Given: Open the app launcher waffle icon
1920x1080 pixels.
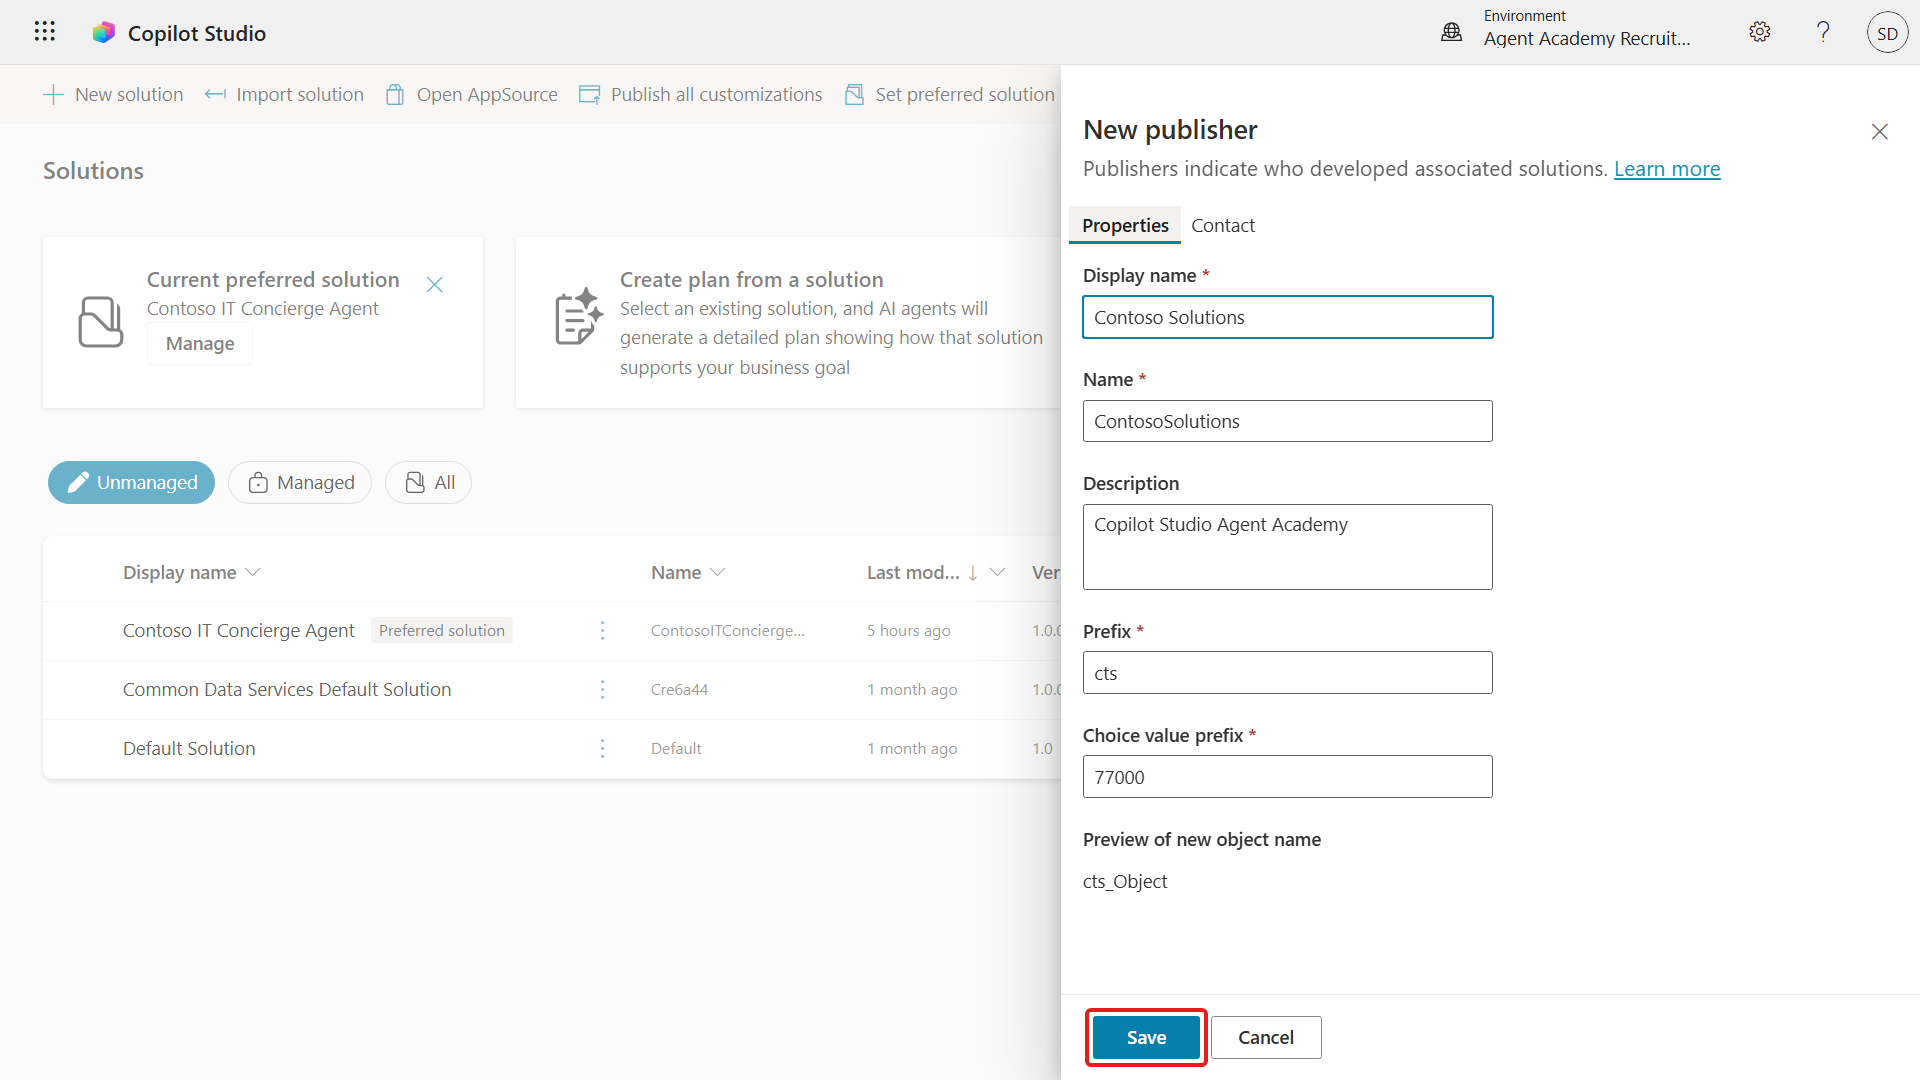Looking at the screenshot, I should [x=44, y=32].
